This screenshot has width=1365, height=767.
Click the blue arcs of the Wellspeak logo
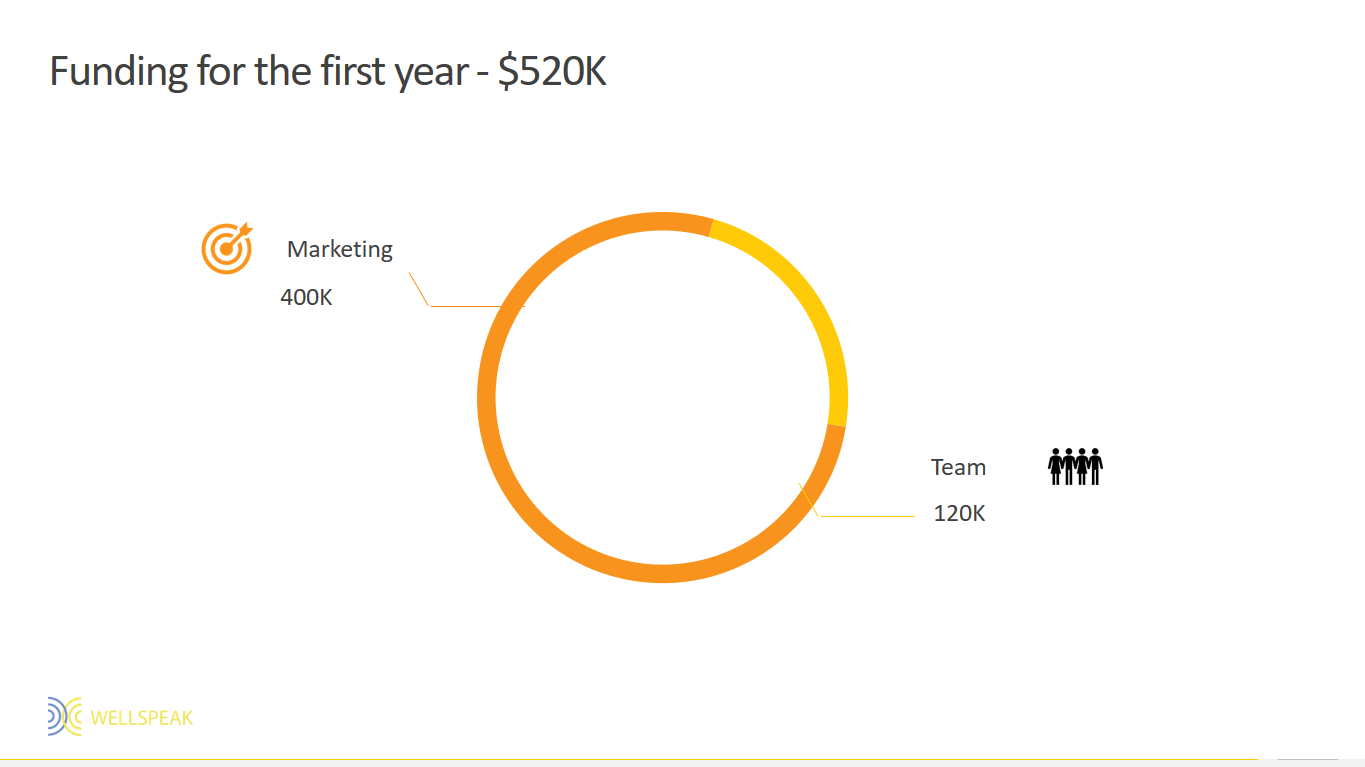(55, 716)
